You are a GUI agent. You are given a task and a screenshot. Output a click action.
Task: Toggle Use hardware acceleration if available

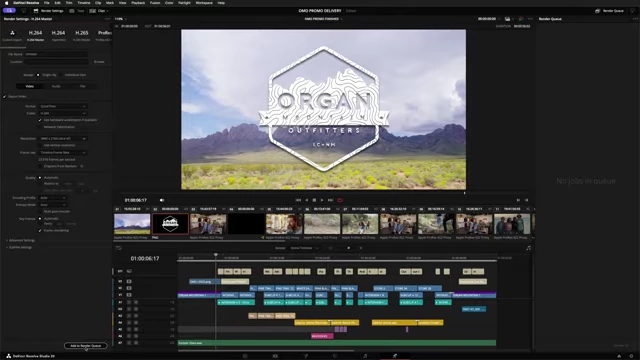click(x=40, y=120)
